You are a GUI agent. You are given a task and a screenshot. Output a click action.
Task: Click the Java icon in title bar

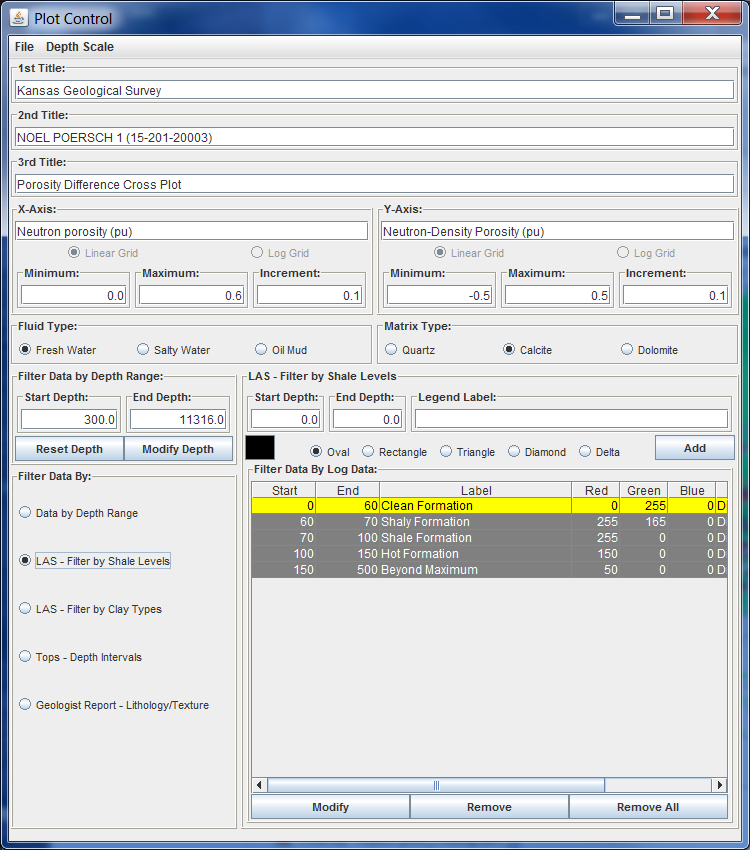click(18, 18)
